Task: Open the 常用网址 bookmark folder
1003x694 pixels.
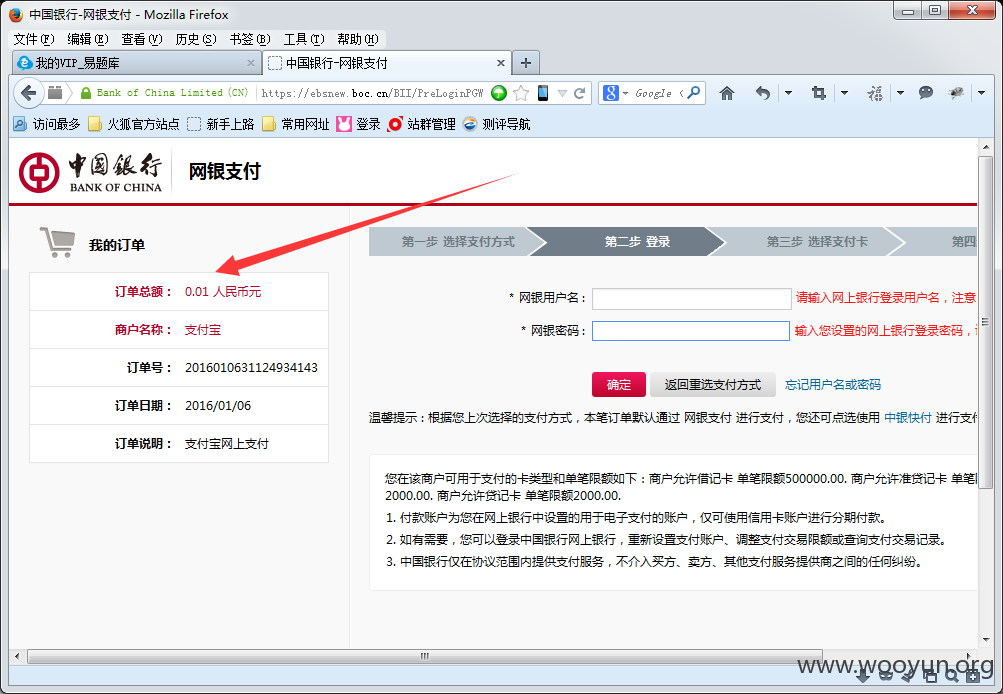Action: click(296, 124)
